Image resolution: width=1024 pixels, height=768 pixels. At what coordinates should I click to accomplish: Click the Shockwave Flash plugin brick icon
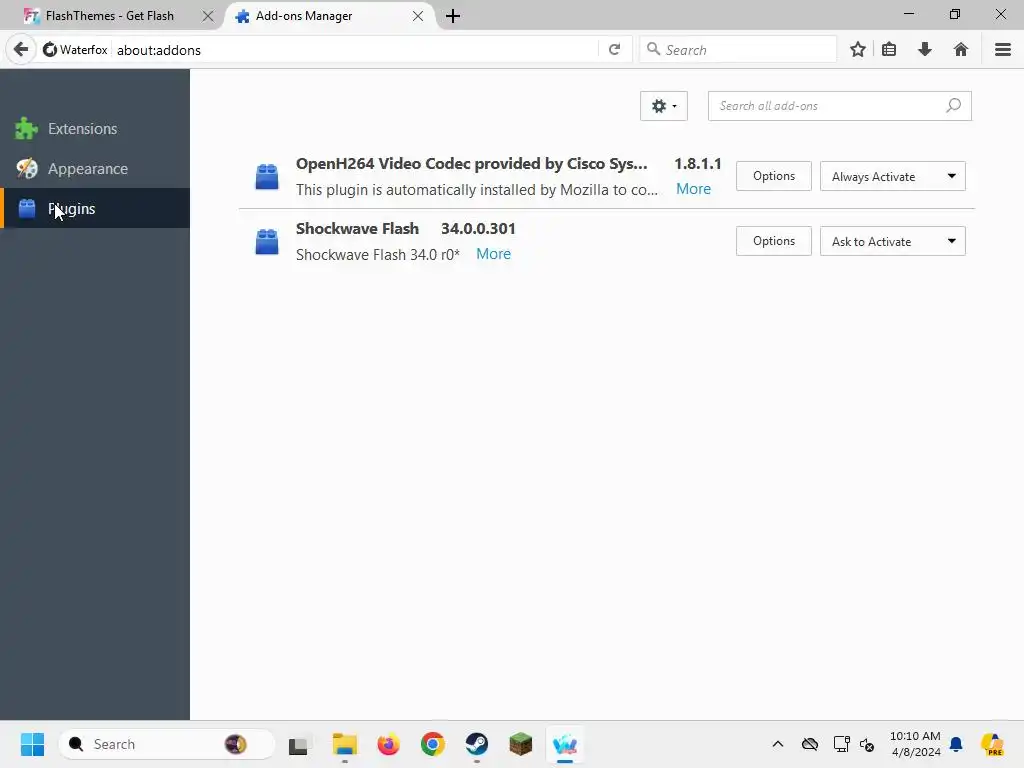pos(266,242)
